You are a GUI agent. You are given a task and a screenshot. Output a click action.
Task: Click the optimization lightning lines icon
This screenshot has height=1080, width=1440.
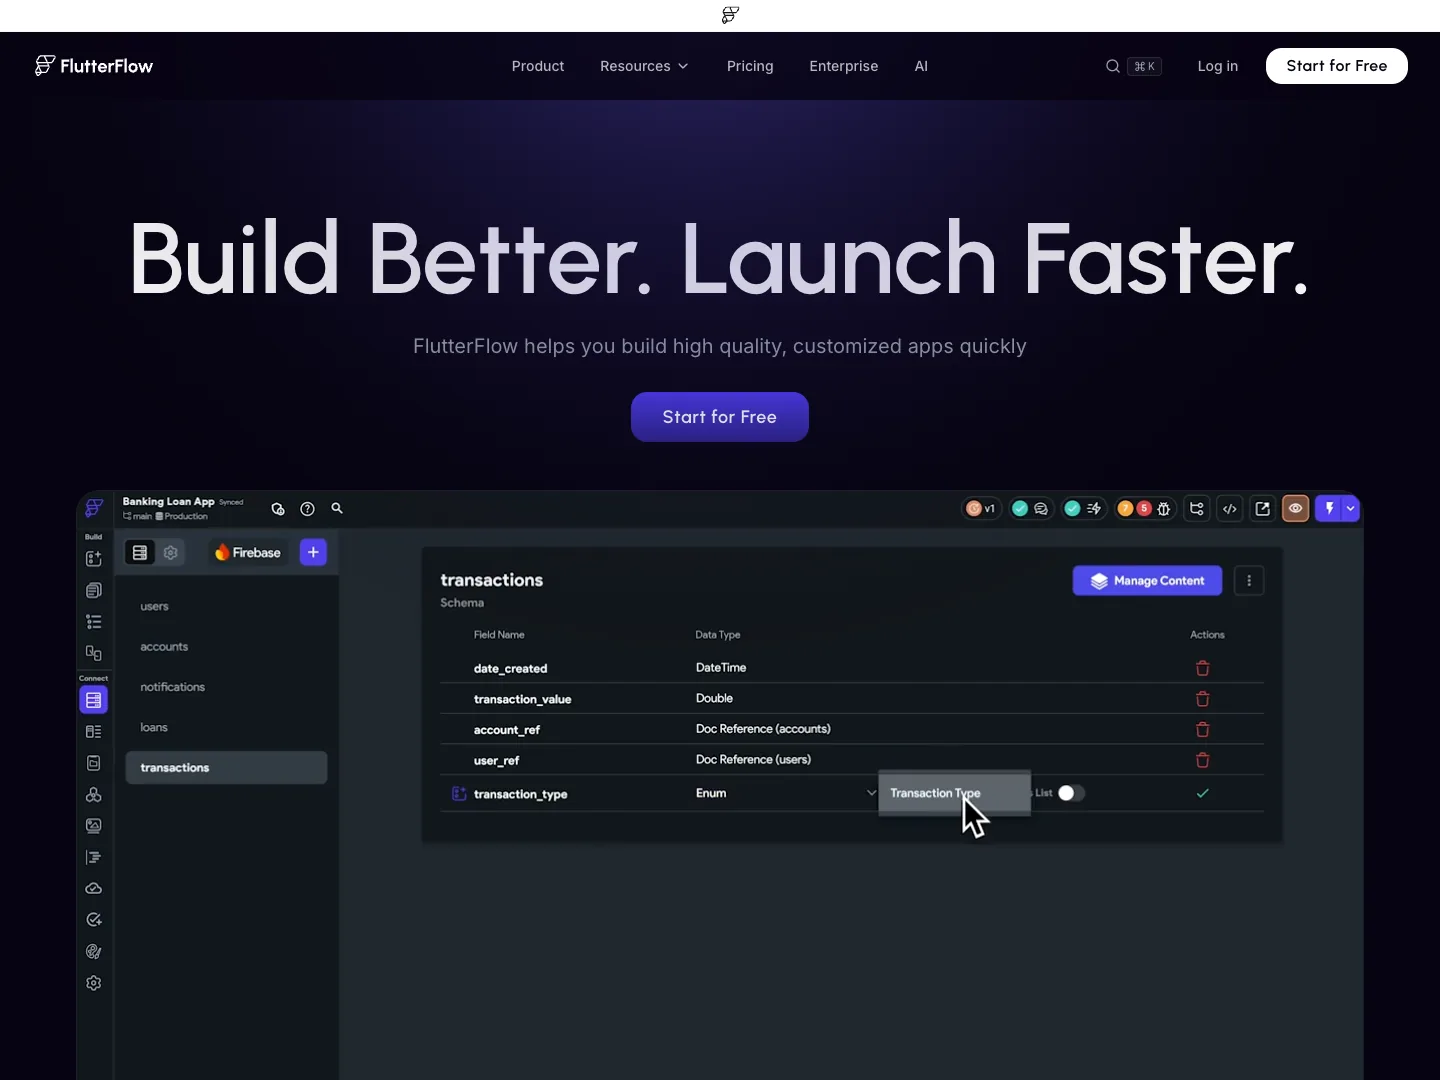[x=1094, y=509]
